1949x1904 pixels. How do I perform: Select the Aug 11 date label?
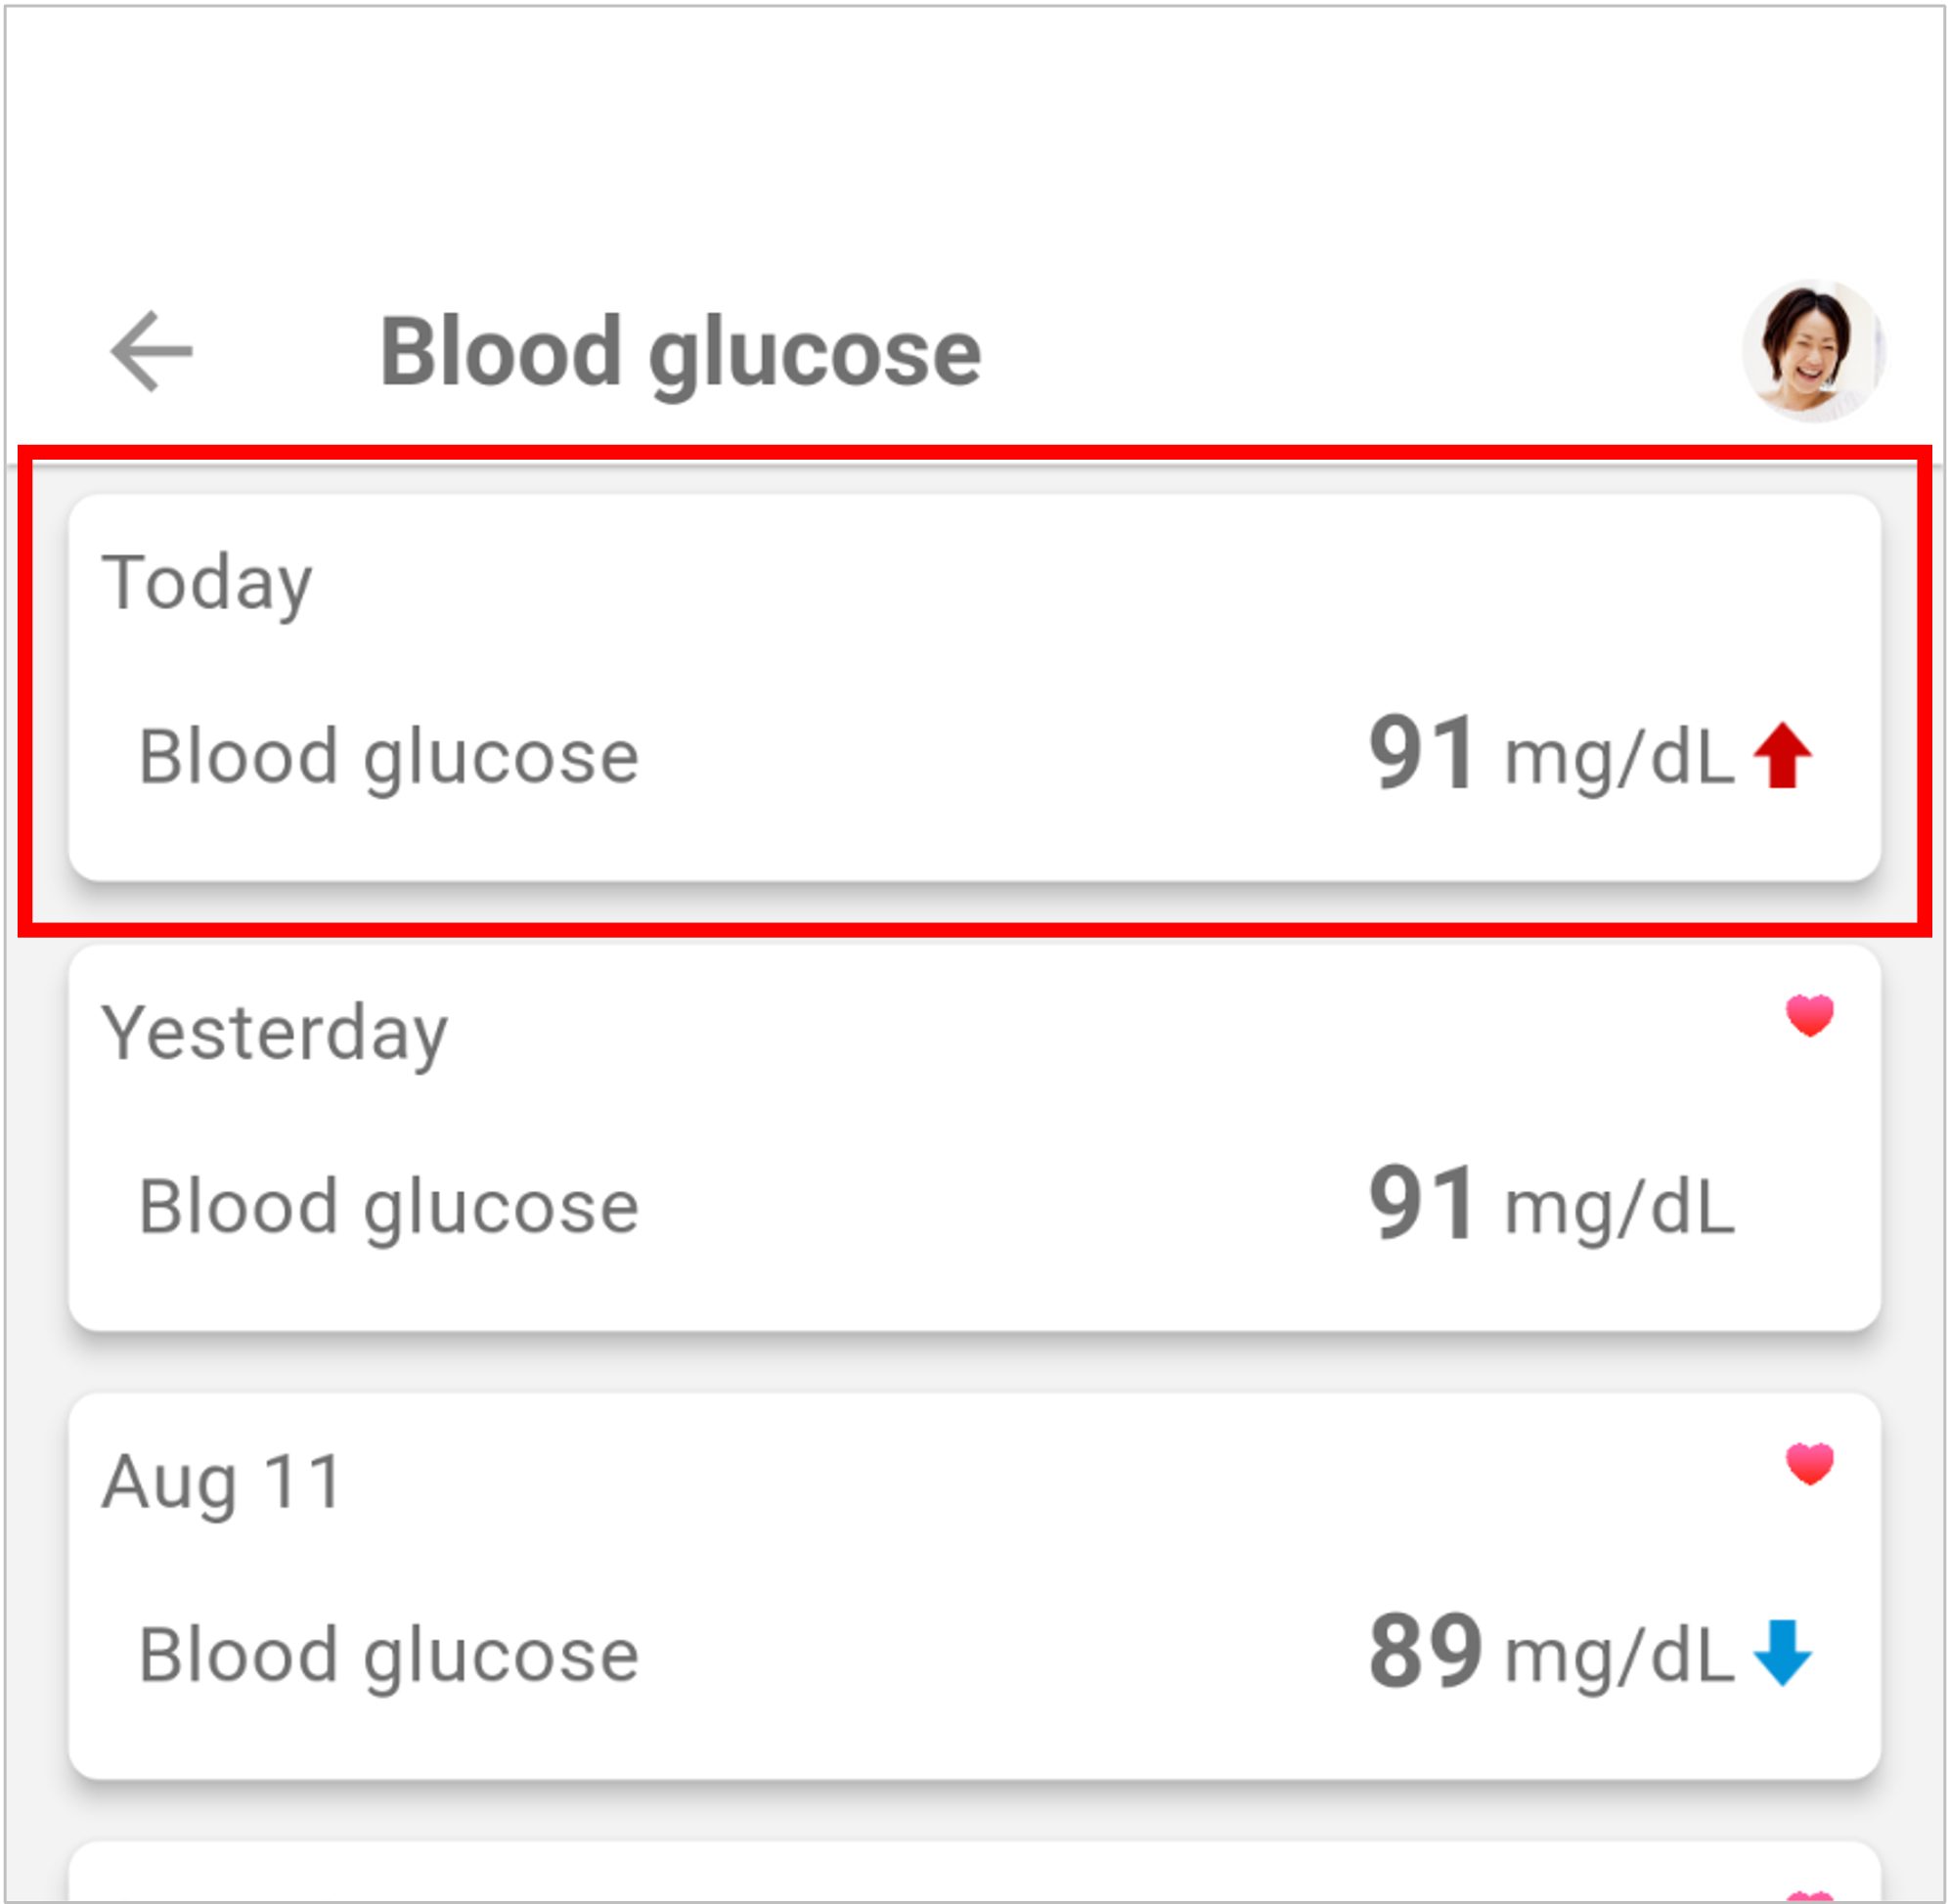pyautogui.click(x=222, y=1483)
